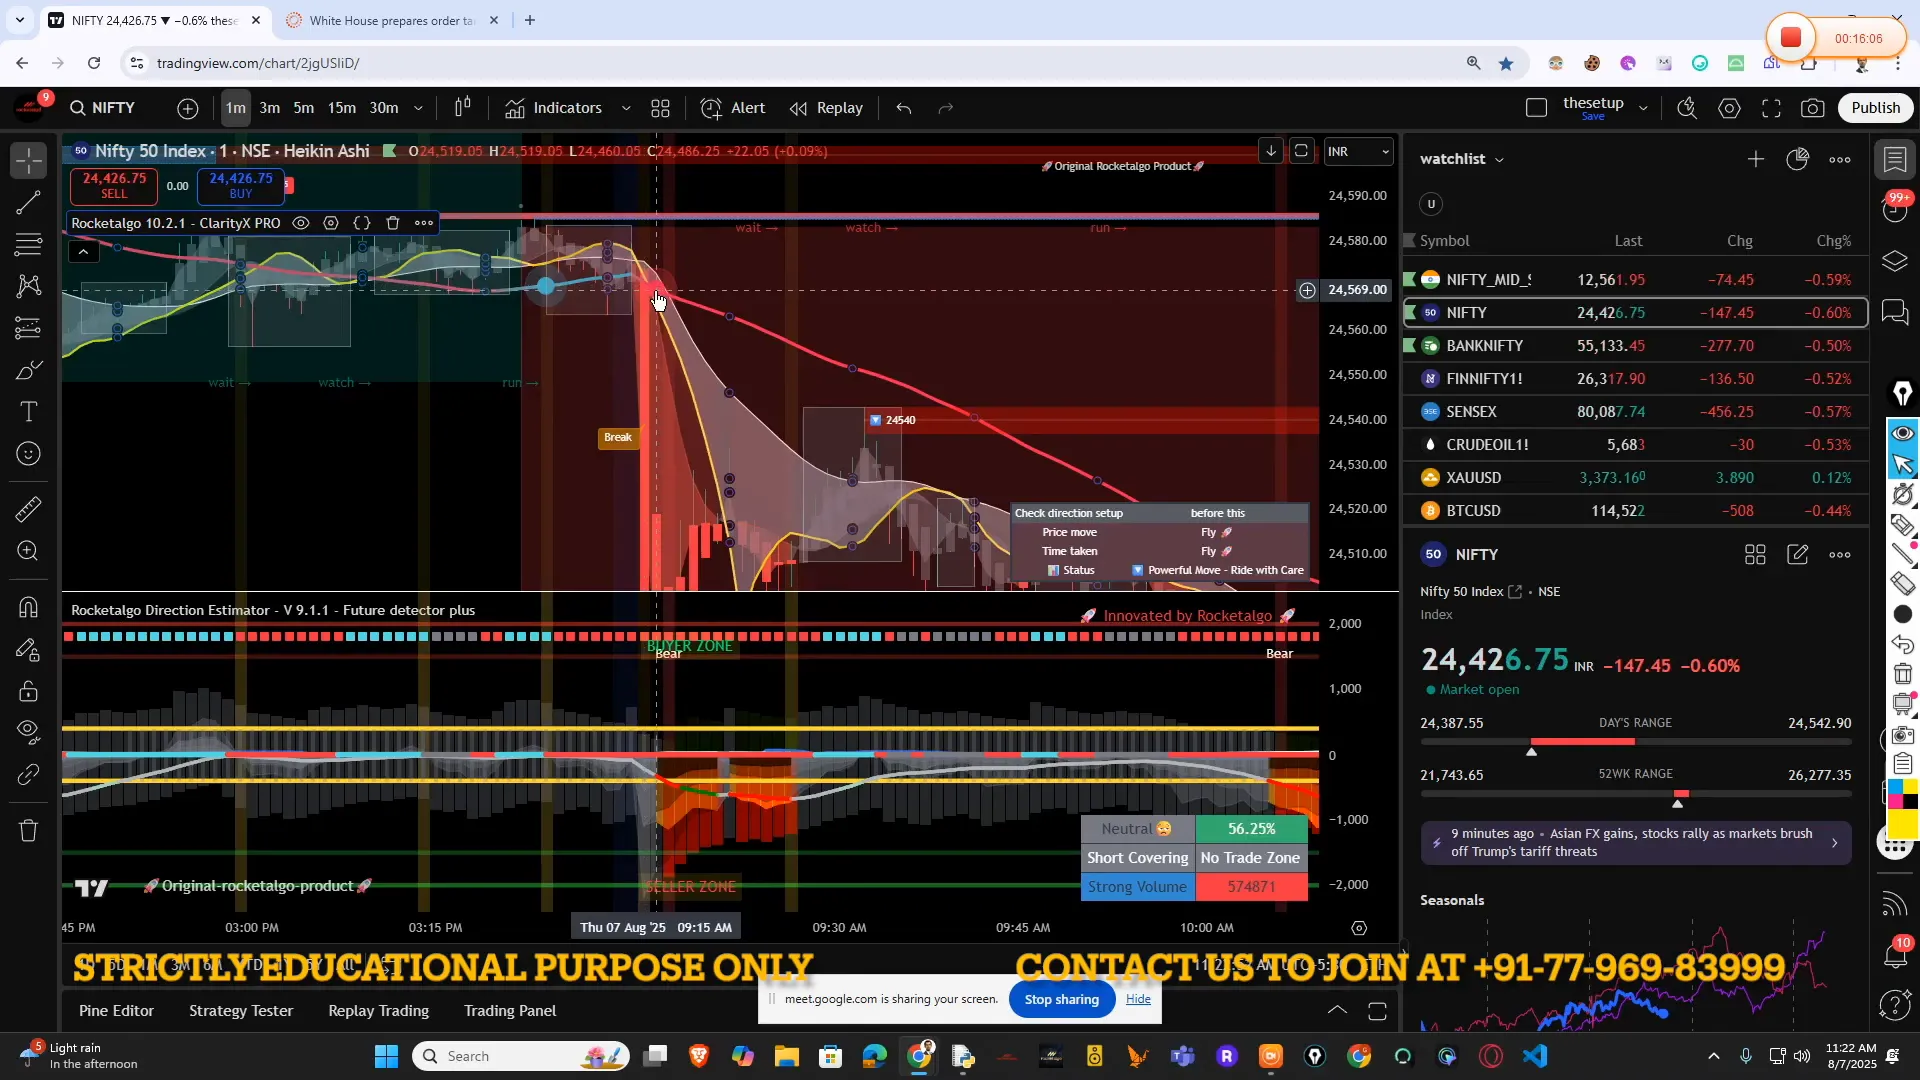Expand the bottom panel chevron
Viewport: 1920px width, 1080px height.
click(x=1337, y=1011)
